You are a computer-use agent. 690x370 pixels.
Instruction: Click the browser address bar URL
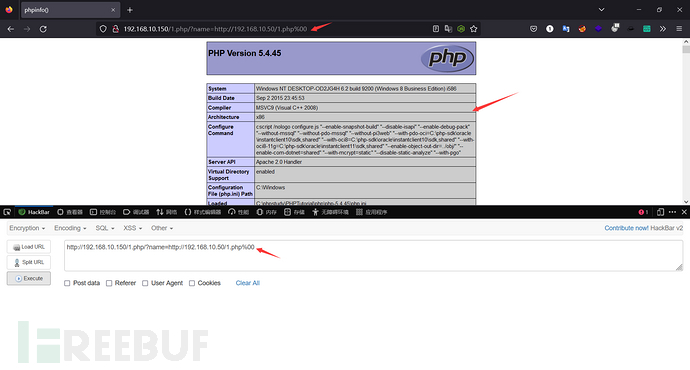pos(215,29)
